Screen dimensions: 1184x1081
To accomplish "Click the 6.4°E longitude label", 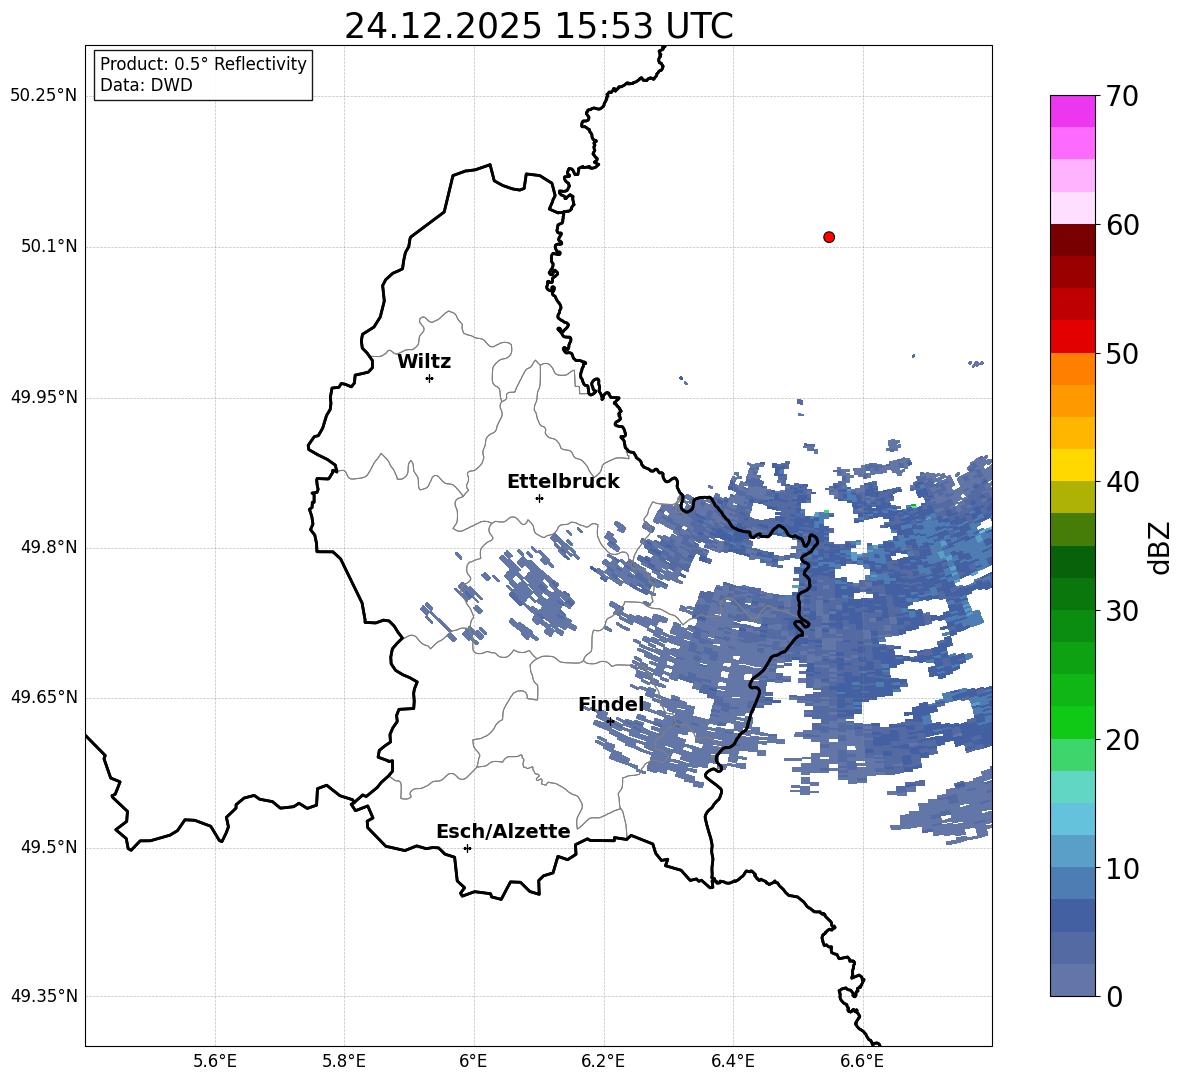I will (x=732, y=1061).
